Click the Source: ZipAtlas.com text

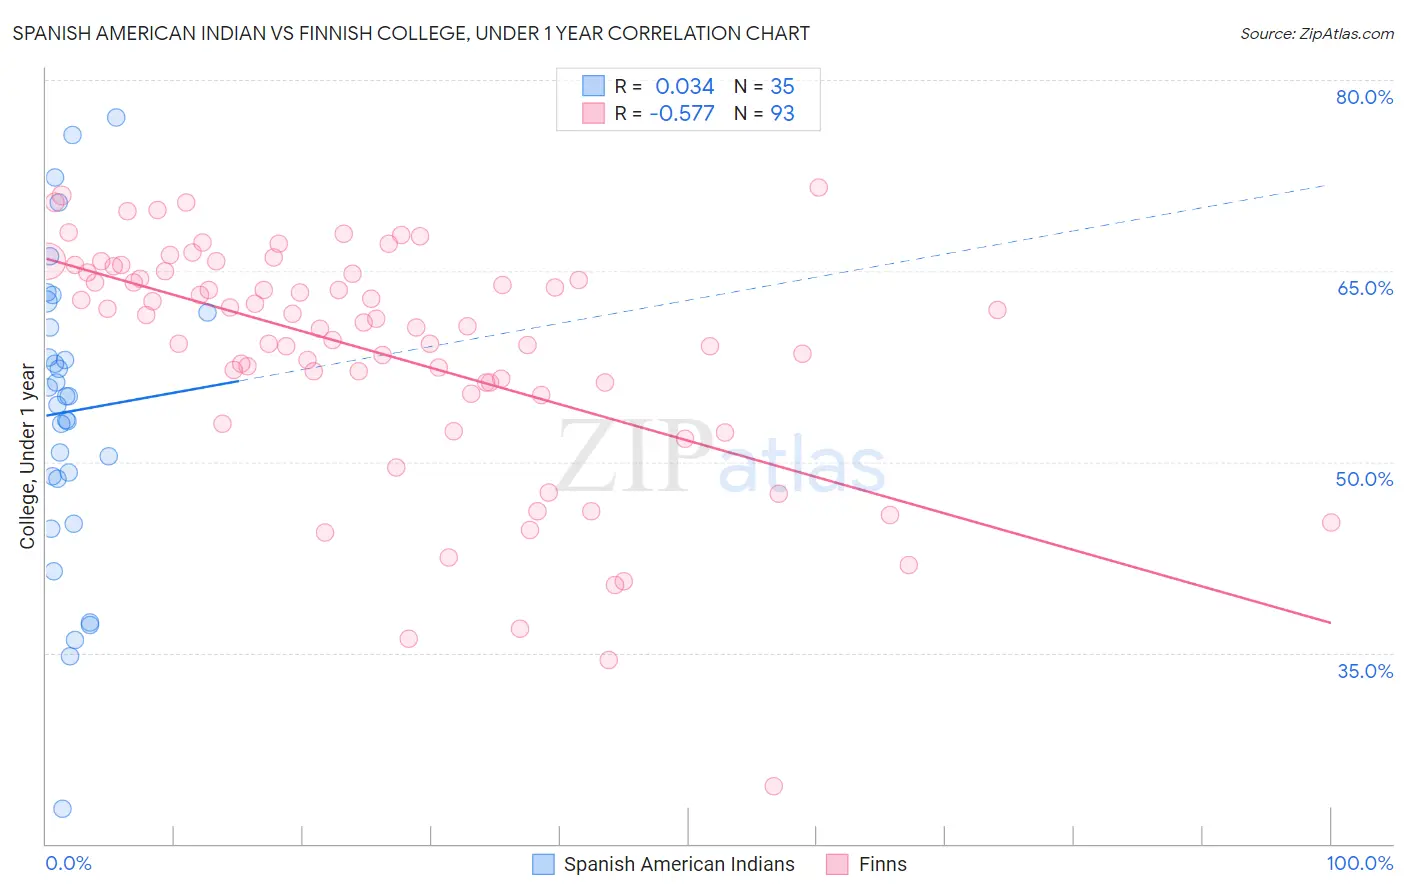(1317, 33)
